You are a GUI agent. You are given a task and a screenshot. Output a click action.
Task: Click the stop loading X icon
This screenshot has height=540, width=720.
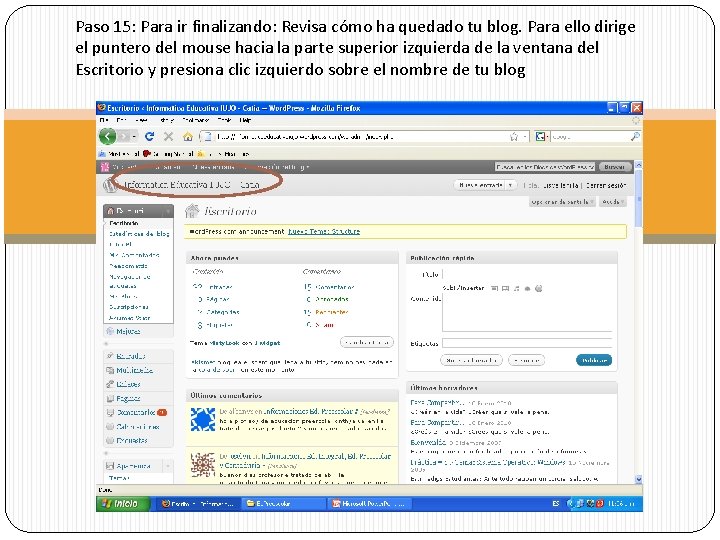[x=169, y=136]
